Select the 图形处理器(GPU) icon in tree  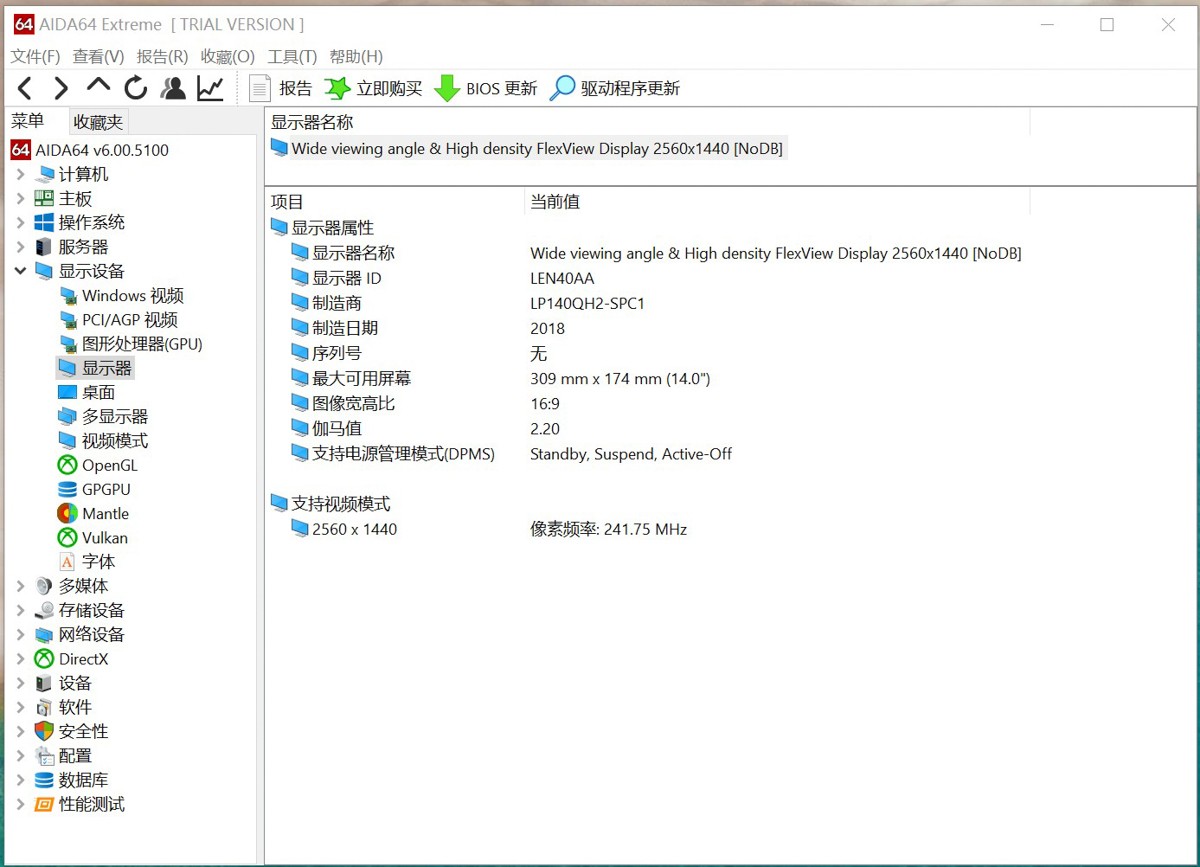[68, 344]
